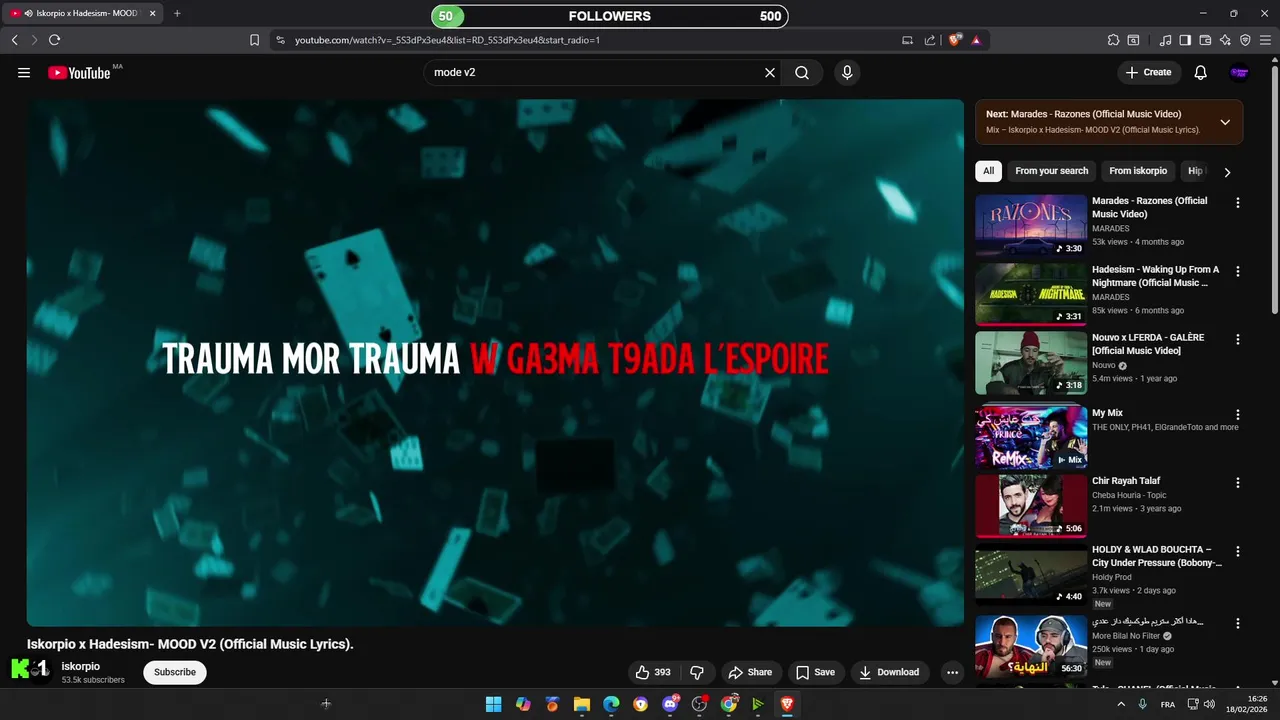Open YouTube notifications bell
The height and width of the screenshot is (720, 1280).
coord(1201,73)
